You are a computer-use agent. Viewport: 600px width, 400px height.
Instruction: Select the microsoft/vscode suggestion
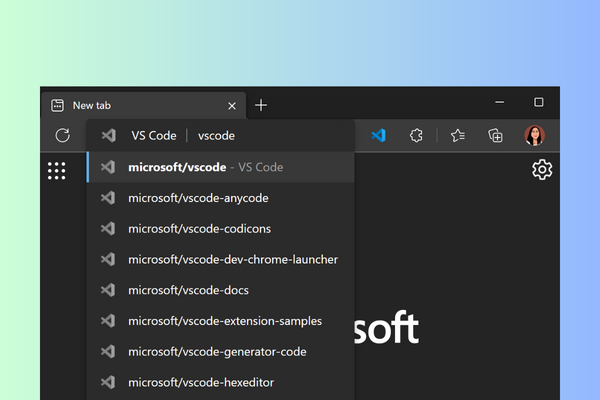[221, 167]
